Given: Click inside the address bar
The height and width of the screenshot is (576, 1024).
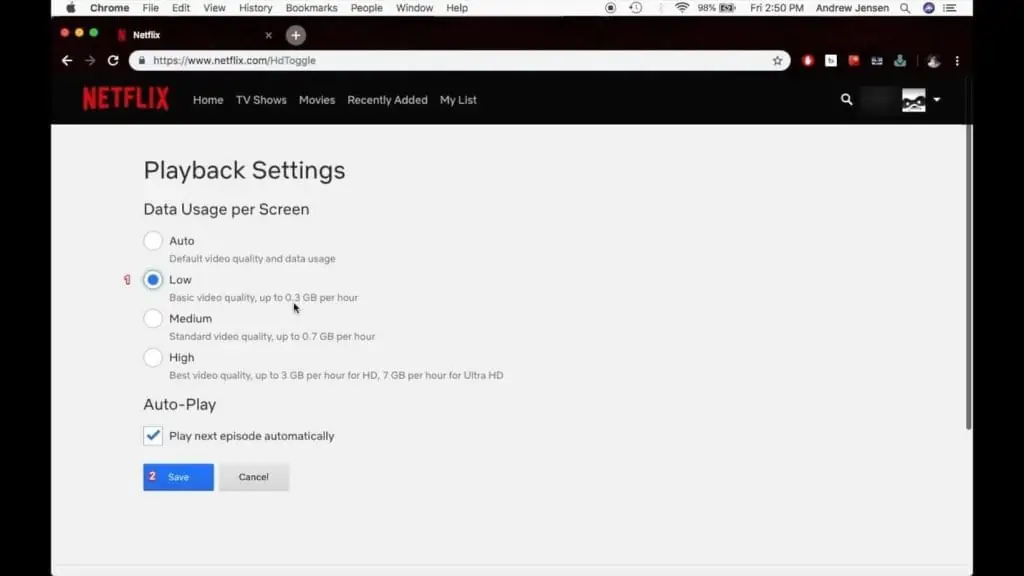Looking at the screenshot, I should 400,60.
